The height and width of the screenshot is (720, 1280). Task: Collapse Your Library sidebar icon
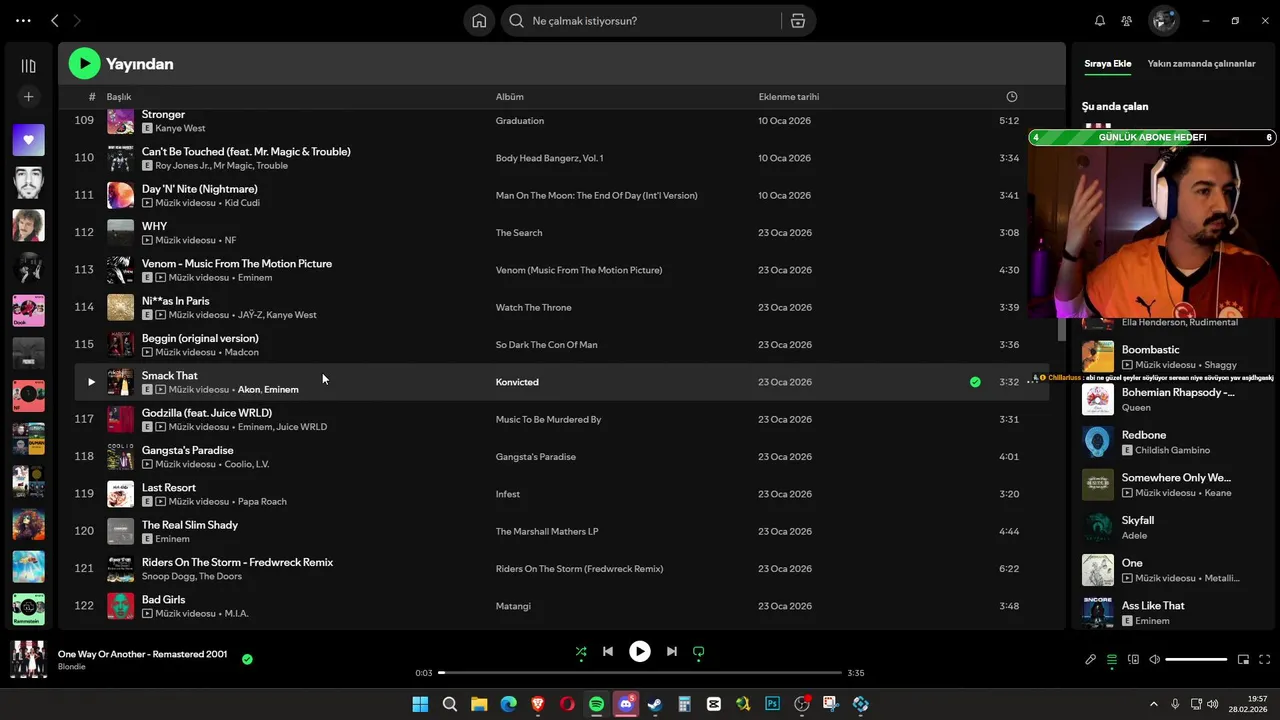click(x=28, y=66)
